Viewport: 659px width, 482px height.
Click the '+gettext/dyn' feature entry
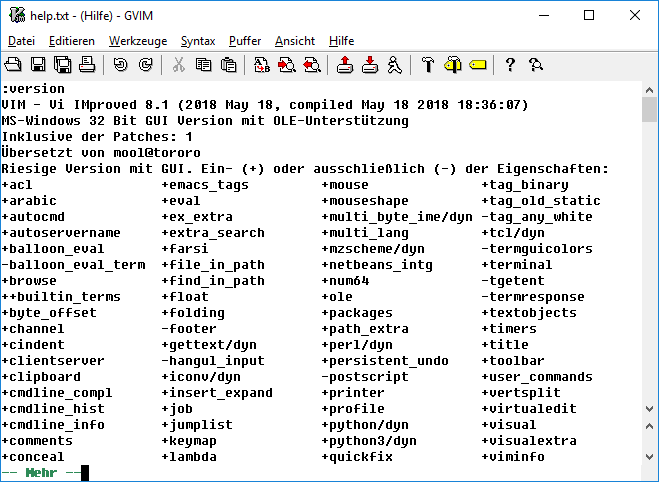click(x=209, y=345)
